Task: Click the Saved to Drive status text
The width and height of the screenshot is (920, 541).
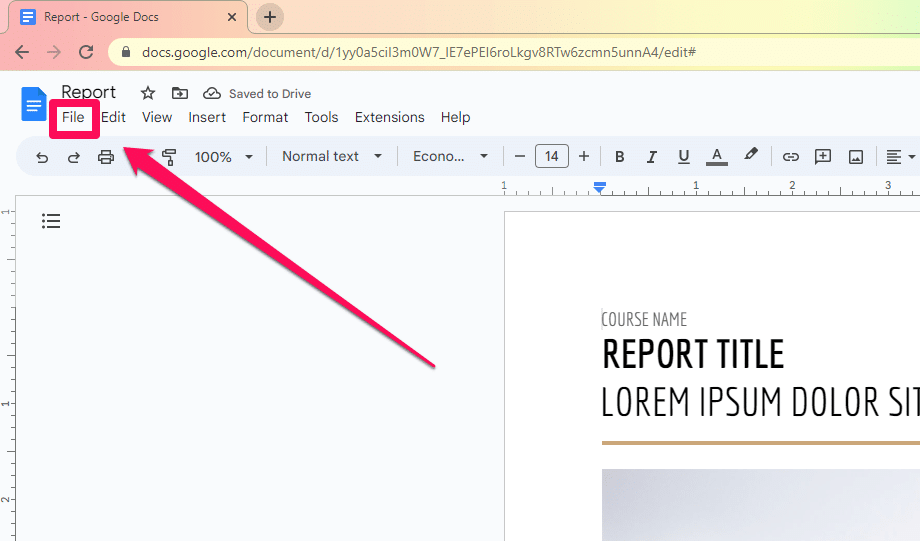Action: [x=270, y=94]
